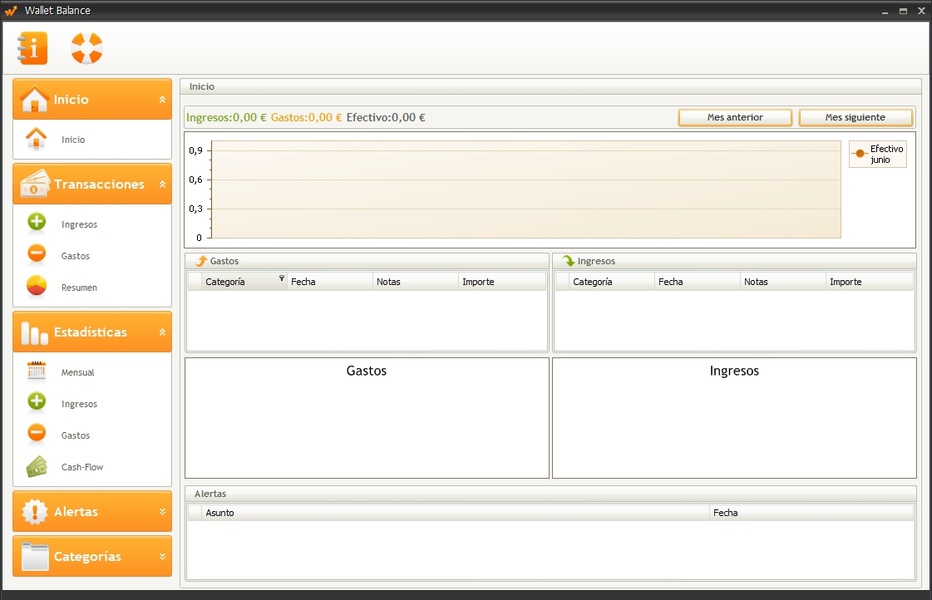This screenshot has width=932, height=600.
Task: Expand the Categorías sidebar section
Action: click(x=162, y=557)
